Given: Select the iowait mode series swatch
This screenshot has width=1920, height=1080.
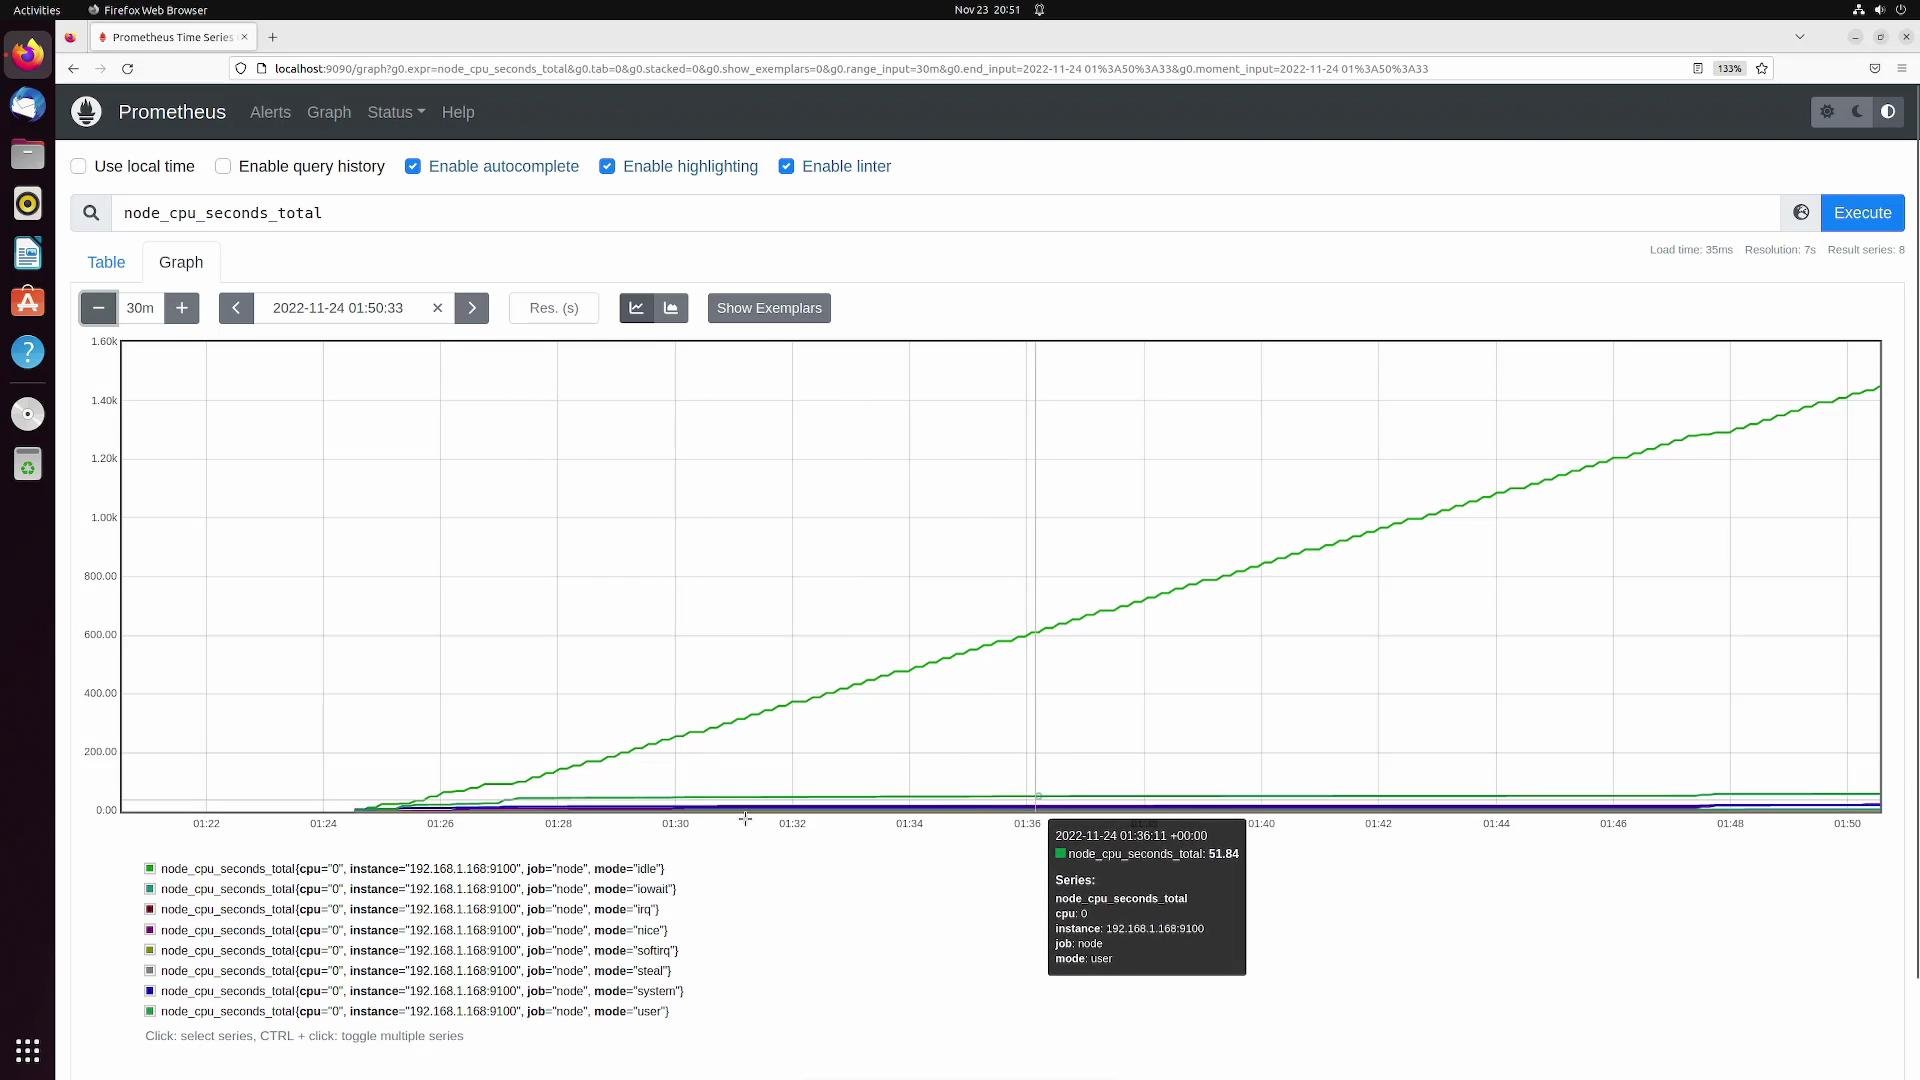Looking at the screenshot, I should pos(150,889).
